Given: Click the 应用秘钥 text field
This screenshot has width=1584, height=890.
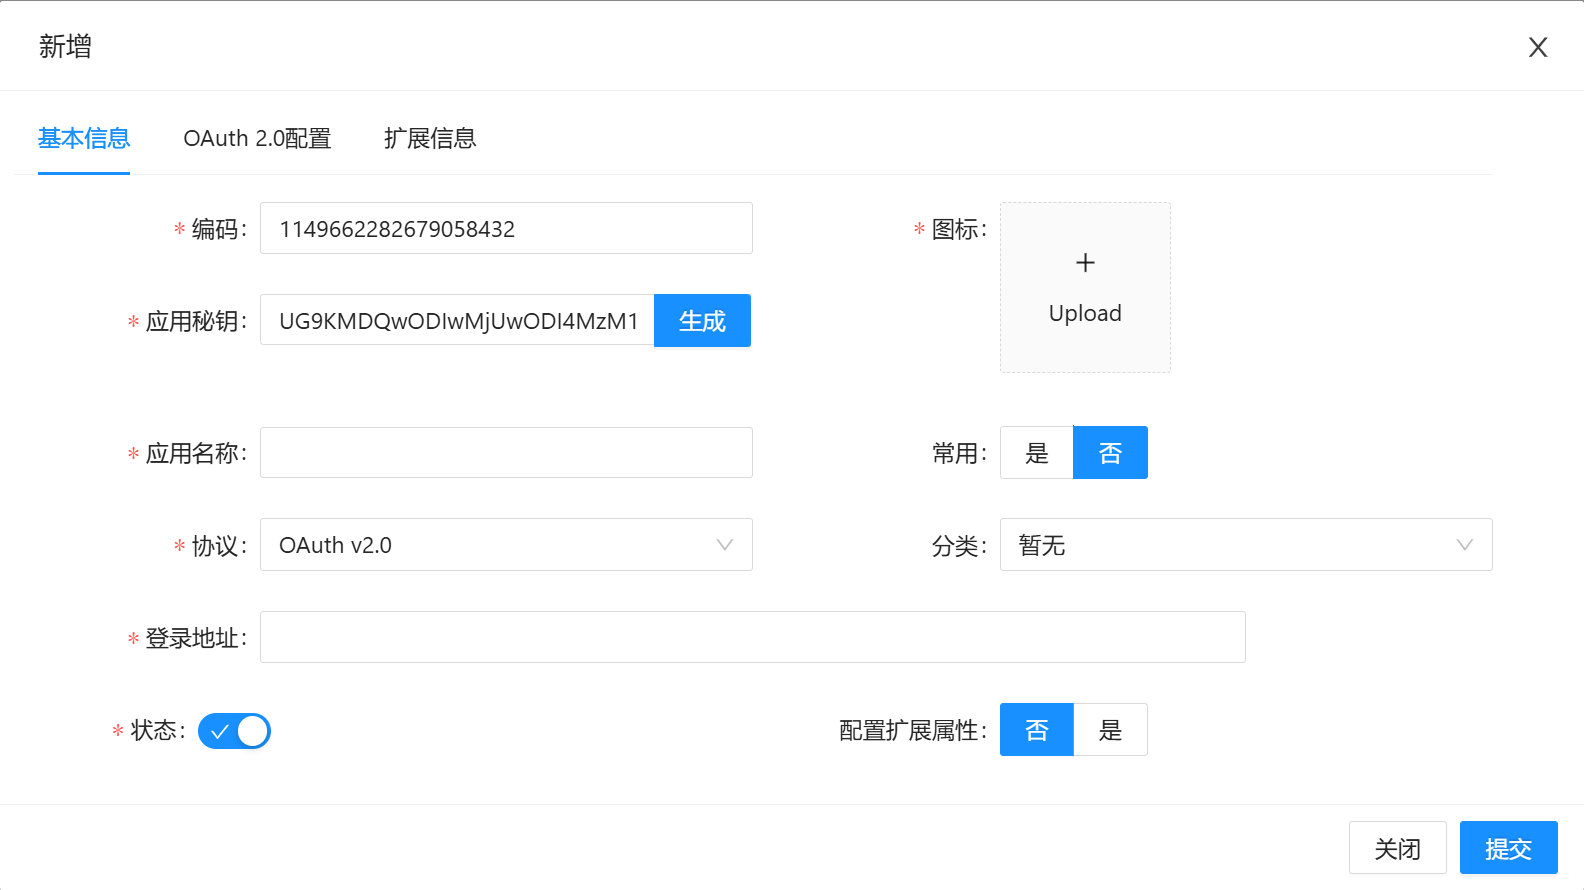Looking at the screenshot, I should [x=457, y=320].
